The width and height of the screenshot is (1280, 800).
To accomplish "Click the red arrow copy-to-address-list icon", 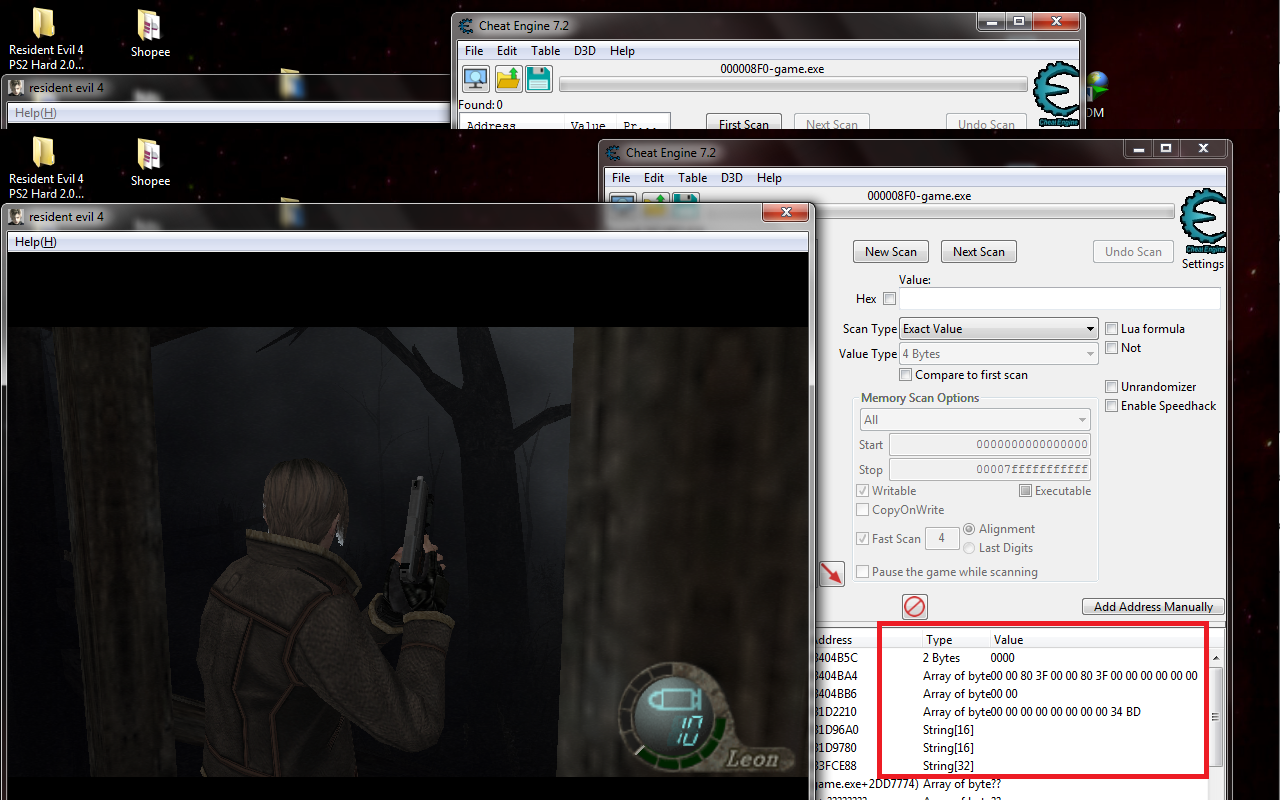I will (x=831, y=573).
